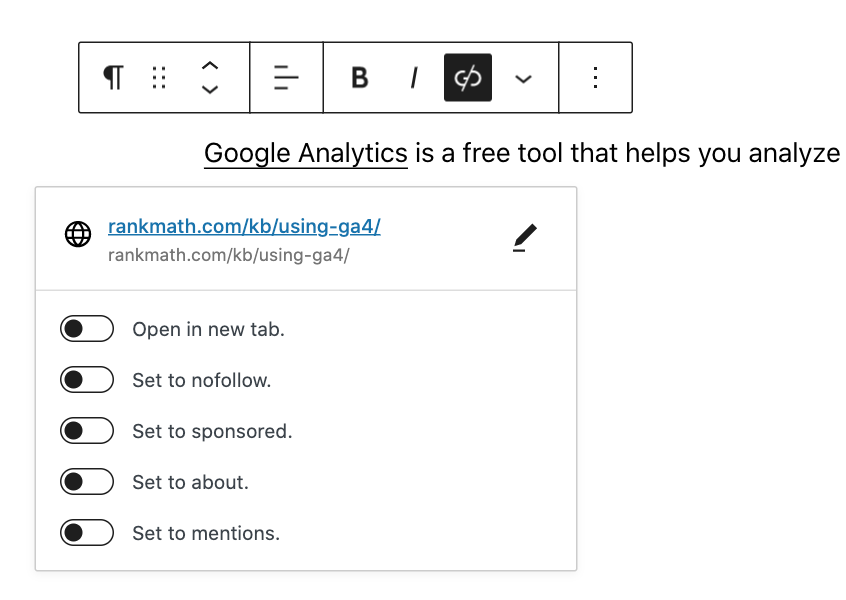Enable the Set to mentions toggle
This screenshot has height=600, width=846.
click(x=87, y=533)
